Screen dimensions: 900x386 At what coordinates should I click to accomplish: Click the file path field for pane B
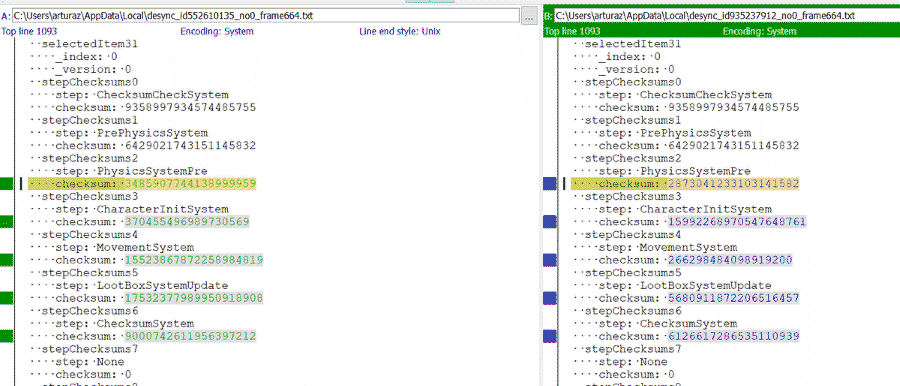click(x=727, y=16)
